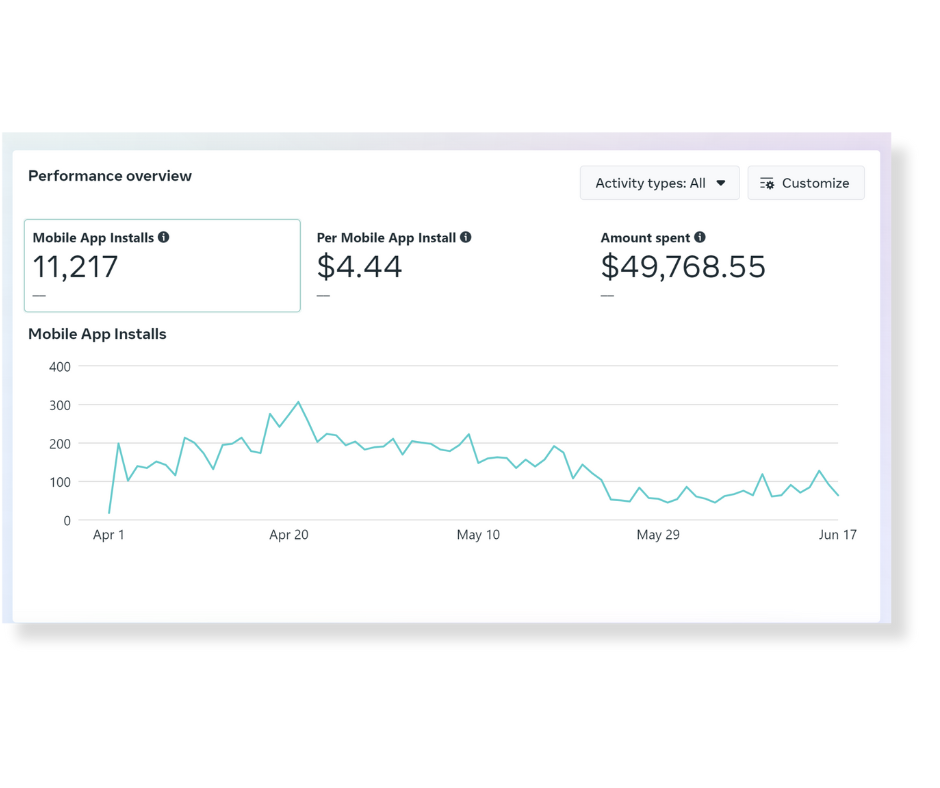Click the 100 y-axis label
Viewport: 940px width, 788px height.
[60, 482]
